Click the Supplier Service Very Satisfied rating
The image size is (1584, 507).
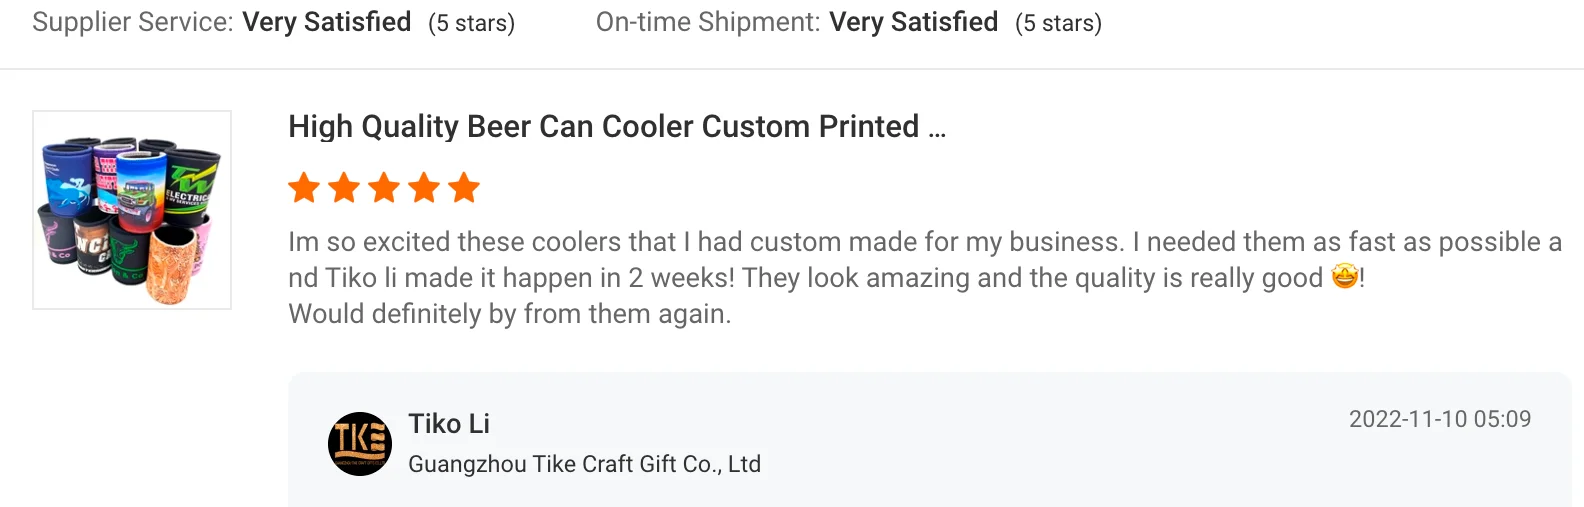coord(326,22)
